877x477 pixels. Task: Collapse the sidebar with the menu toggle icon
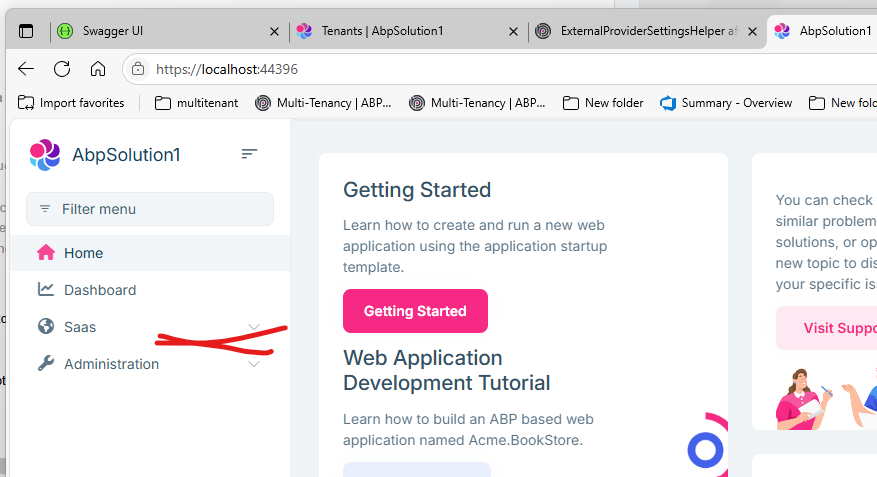point(249,153)
